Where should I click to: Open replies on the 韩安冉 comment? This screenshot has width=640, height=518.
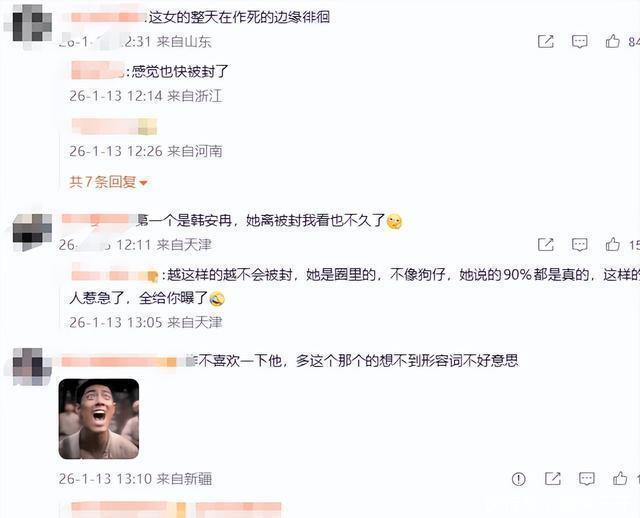580,245
